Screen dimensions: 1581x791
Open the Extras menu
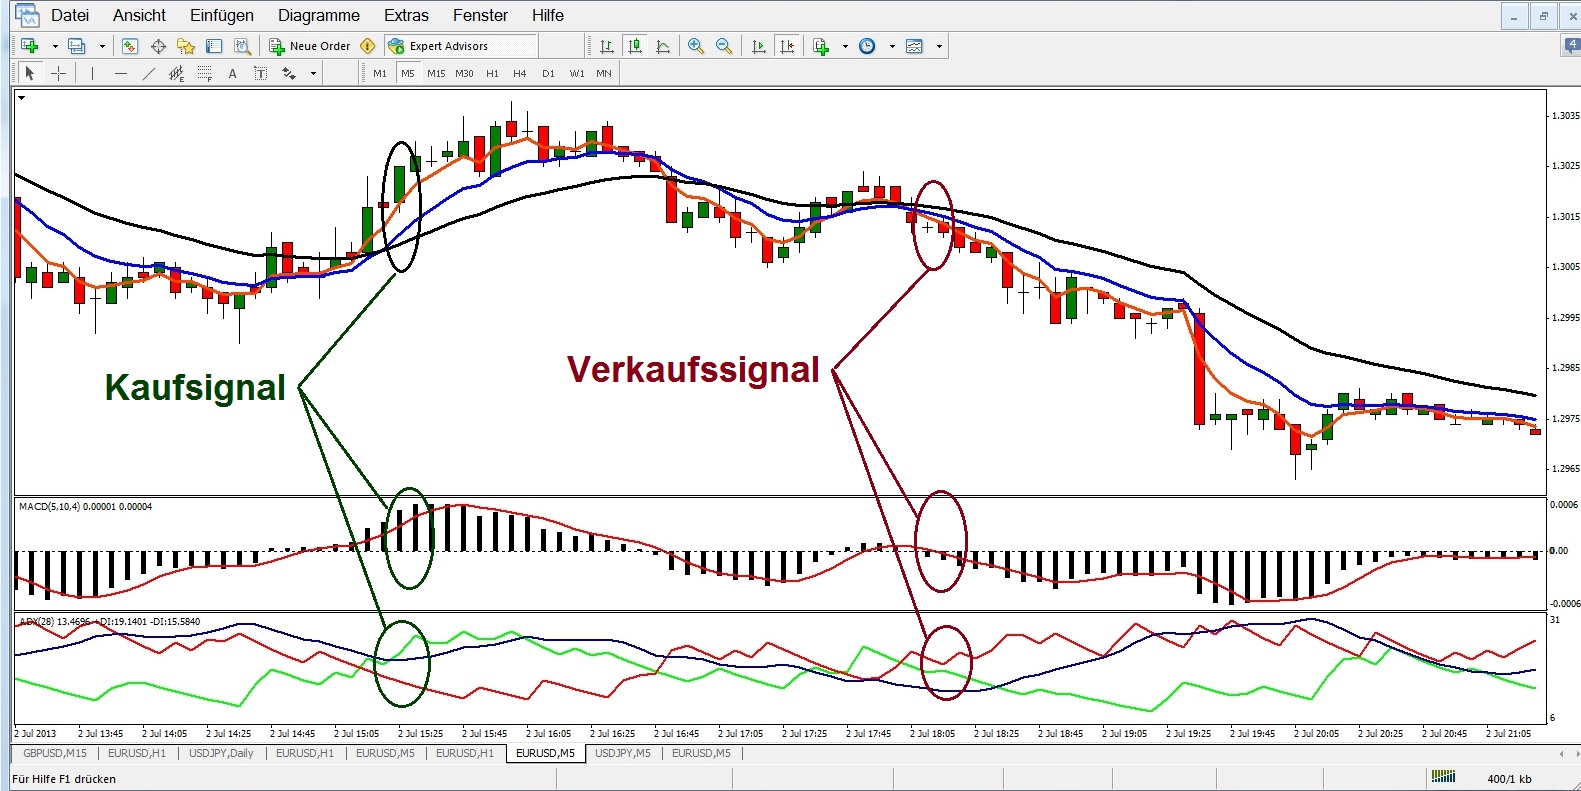pos(406,15)
